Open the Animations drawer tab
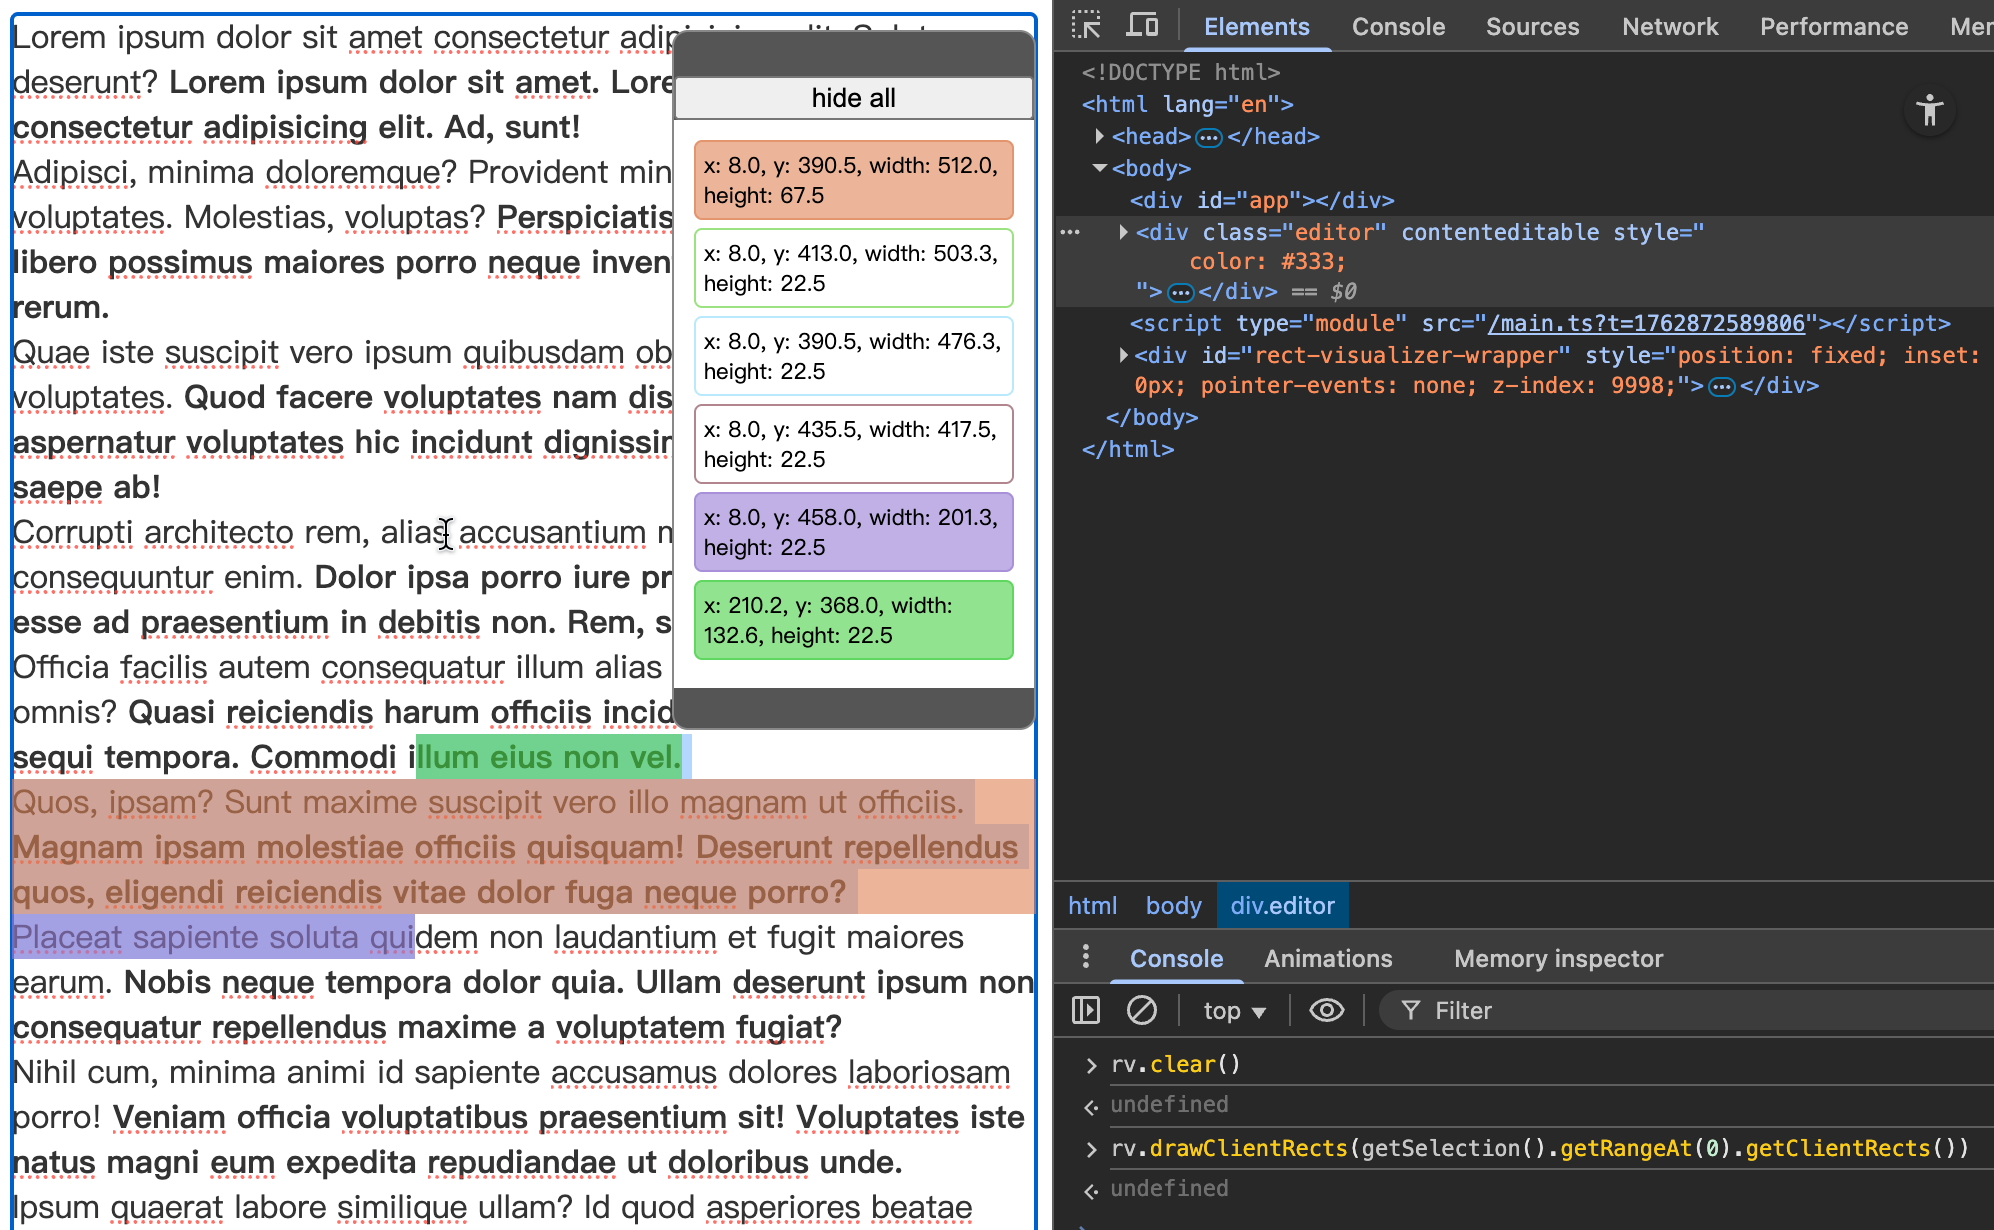Viewport: 1994px width, 1230px height. (1327, 958)
